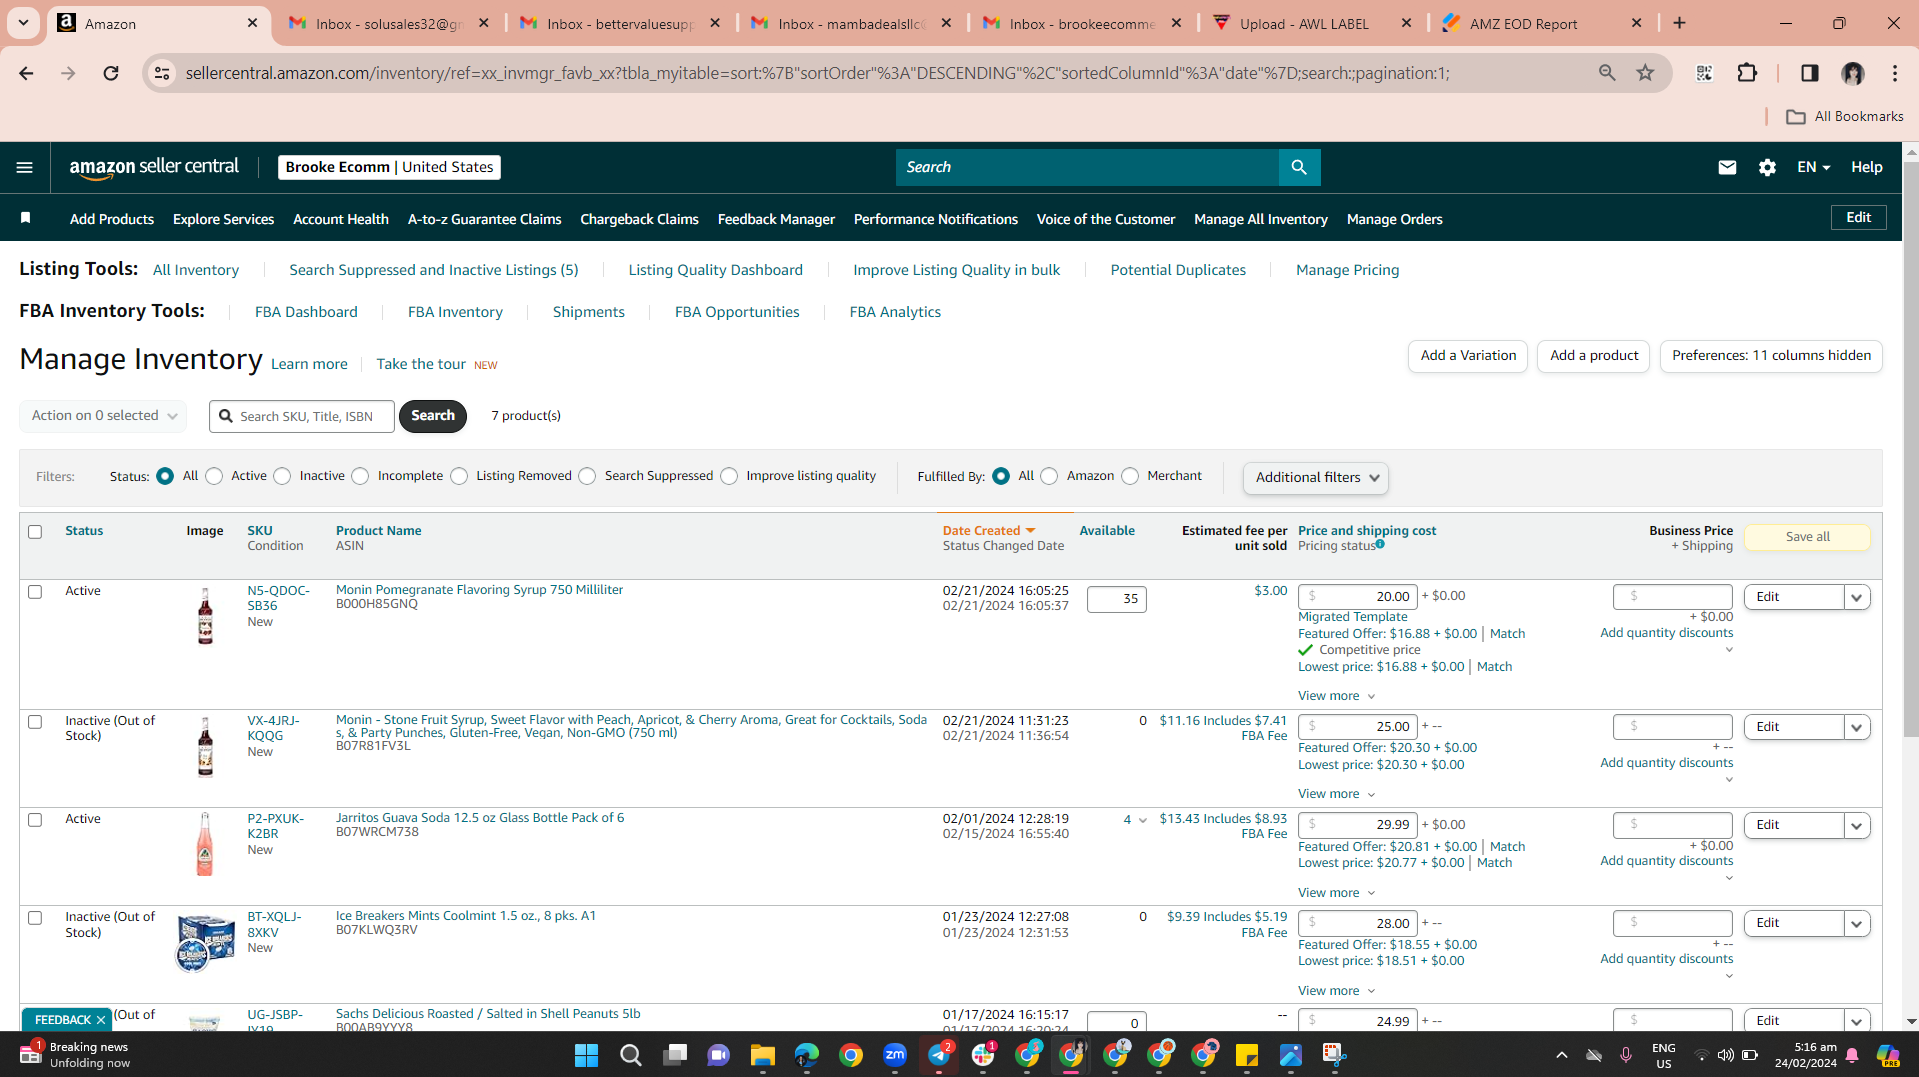Filter Fulfilled By Amazon radio button

pyautogui.click(x=1049, y=477)
